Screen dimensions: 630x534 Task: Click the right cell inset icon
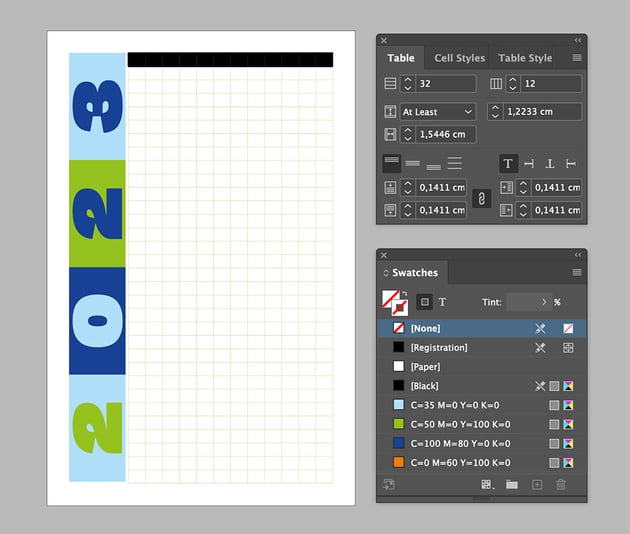(506, 210)
